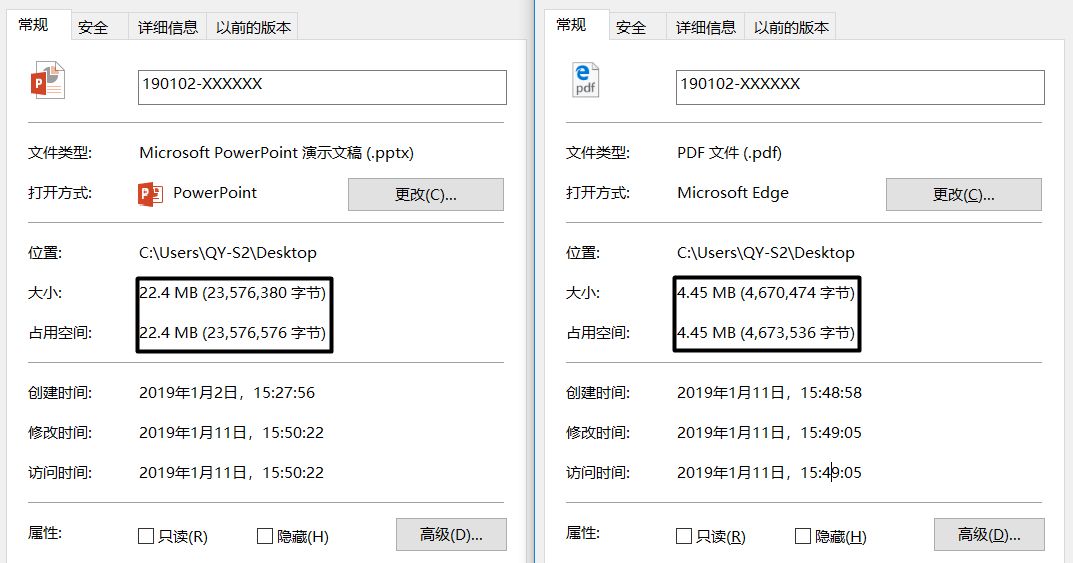The height and width of the screenshot is (563, 1073).
Task: Click accessed time value in pptx window
Action: click(x=231, y=472)
